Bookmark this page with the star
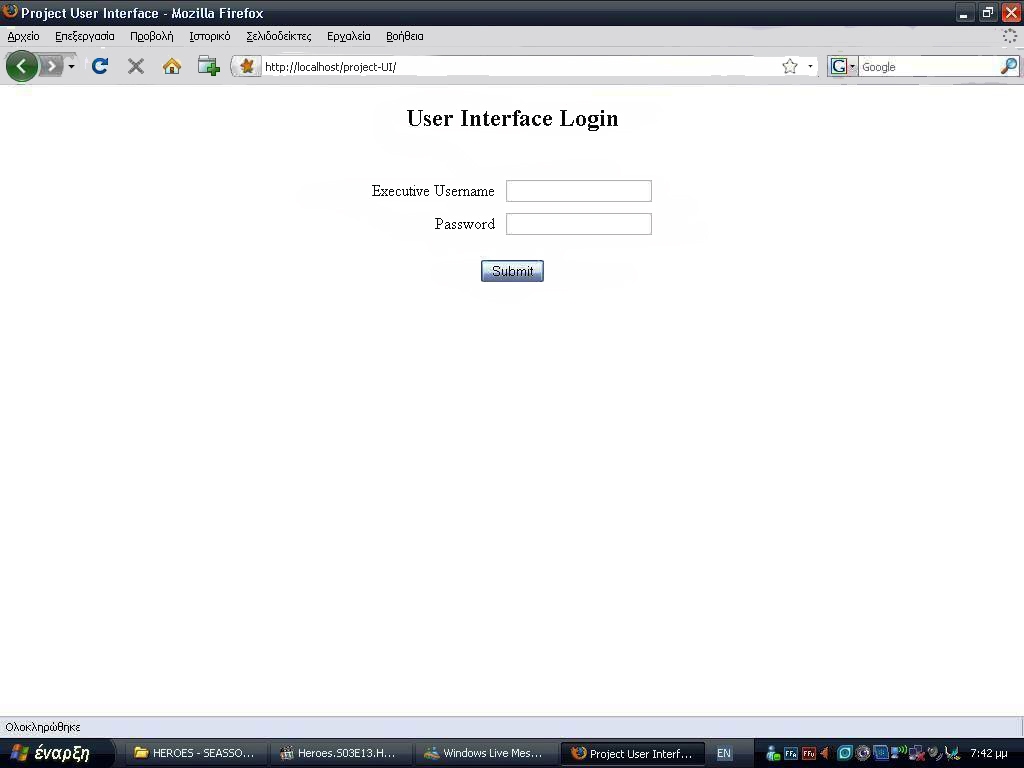1024x768 pixels. (790, 67)
